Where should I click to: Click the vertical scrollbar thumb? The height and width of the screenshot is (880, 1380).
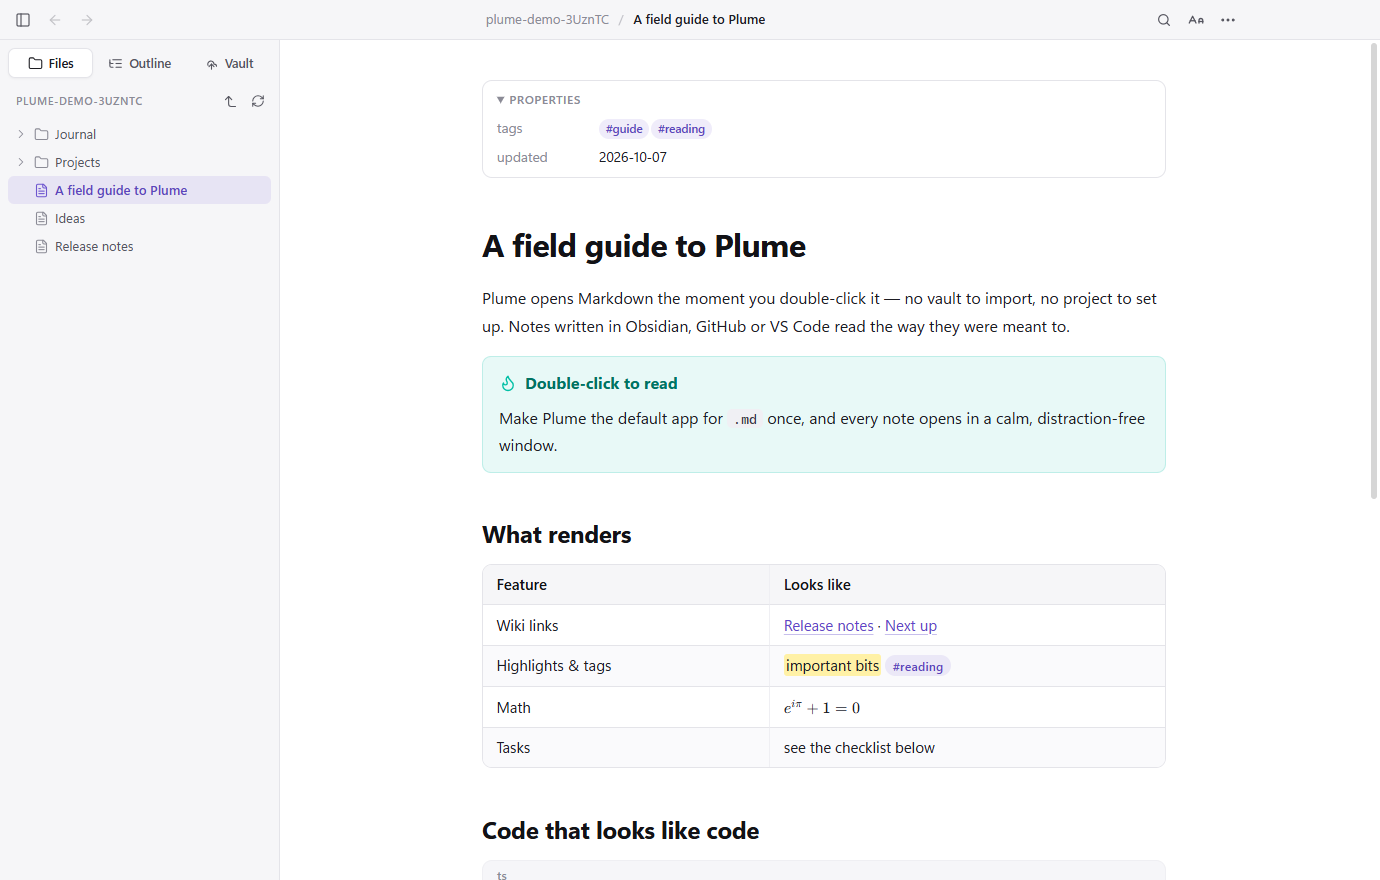click(1374, 270)
